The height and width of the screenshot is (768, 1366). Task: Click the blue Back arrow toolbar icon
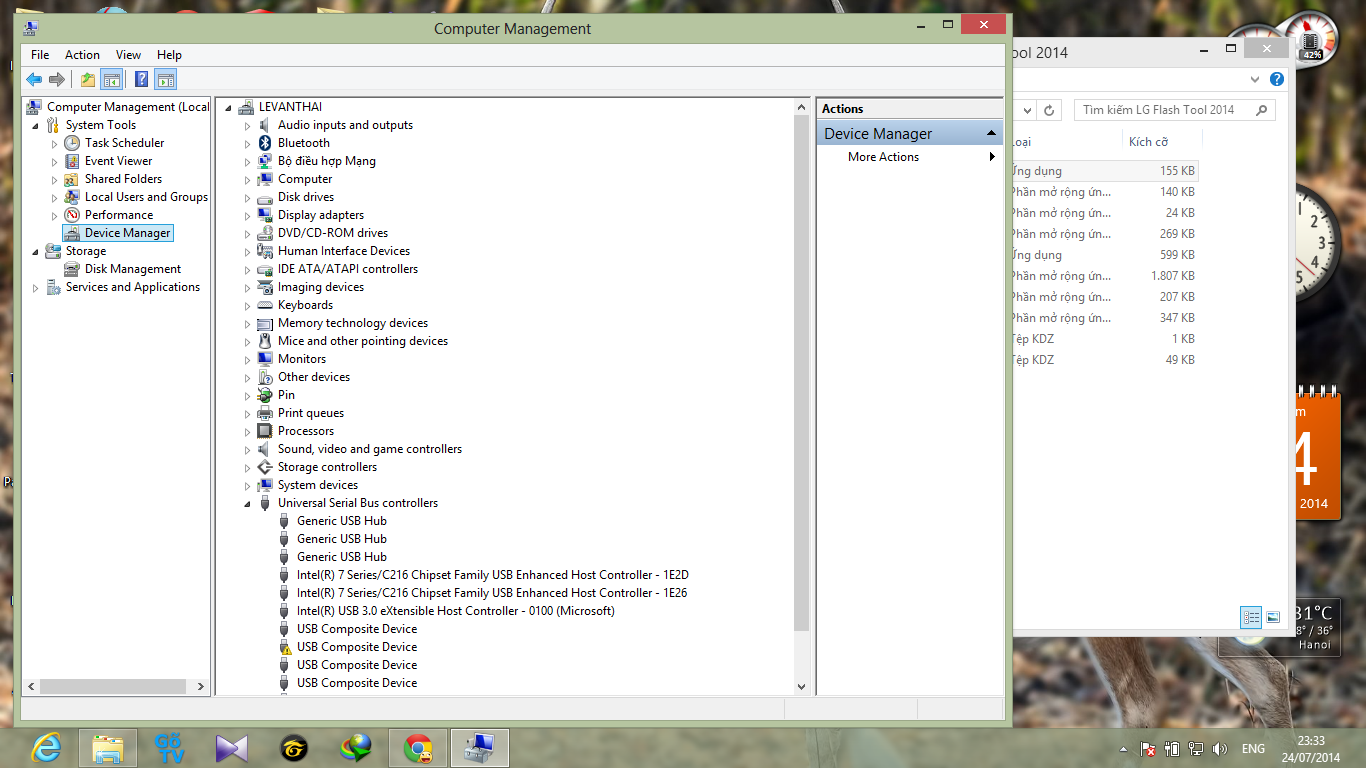(34, 80)
